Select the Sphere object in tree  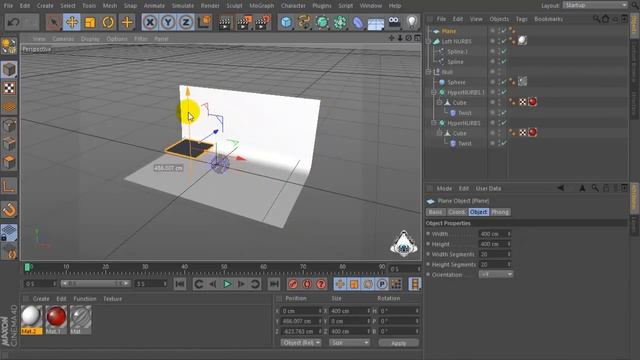pyautogui.click(x=456, y=82)
